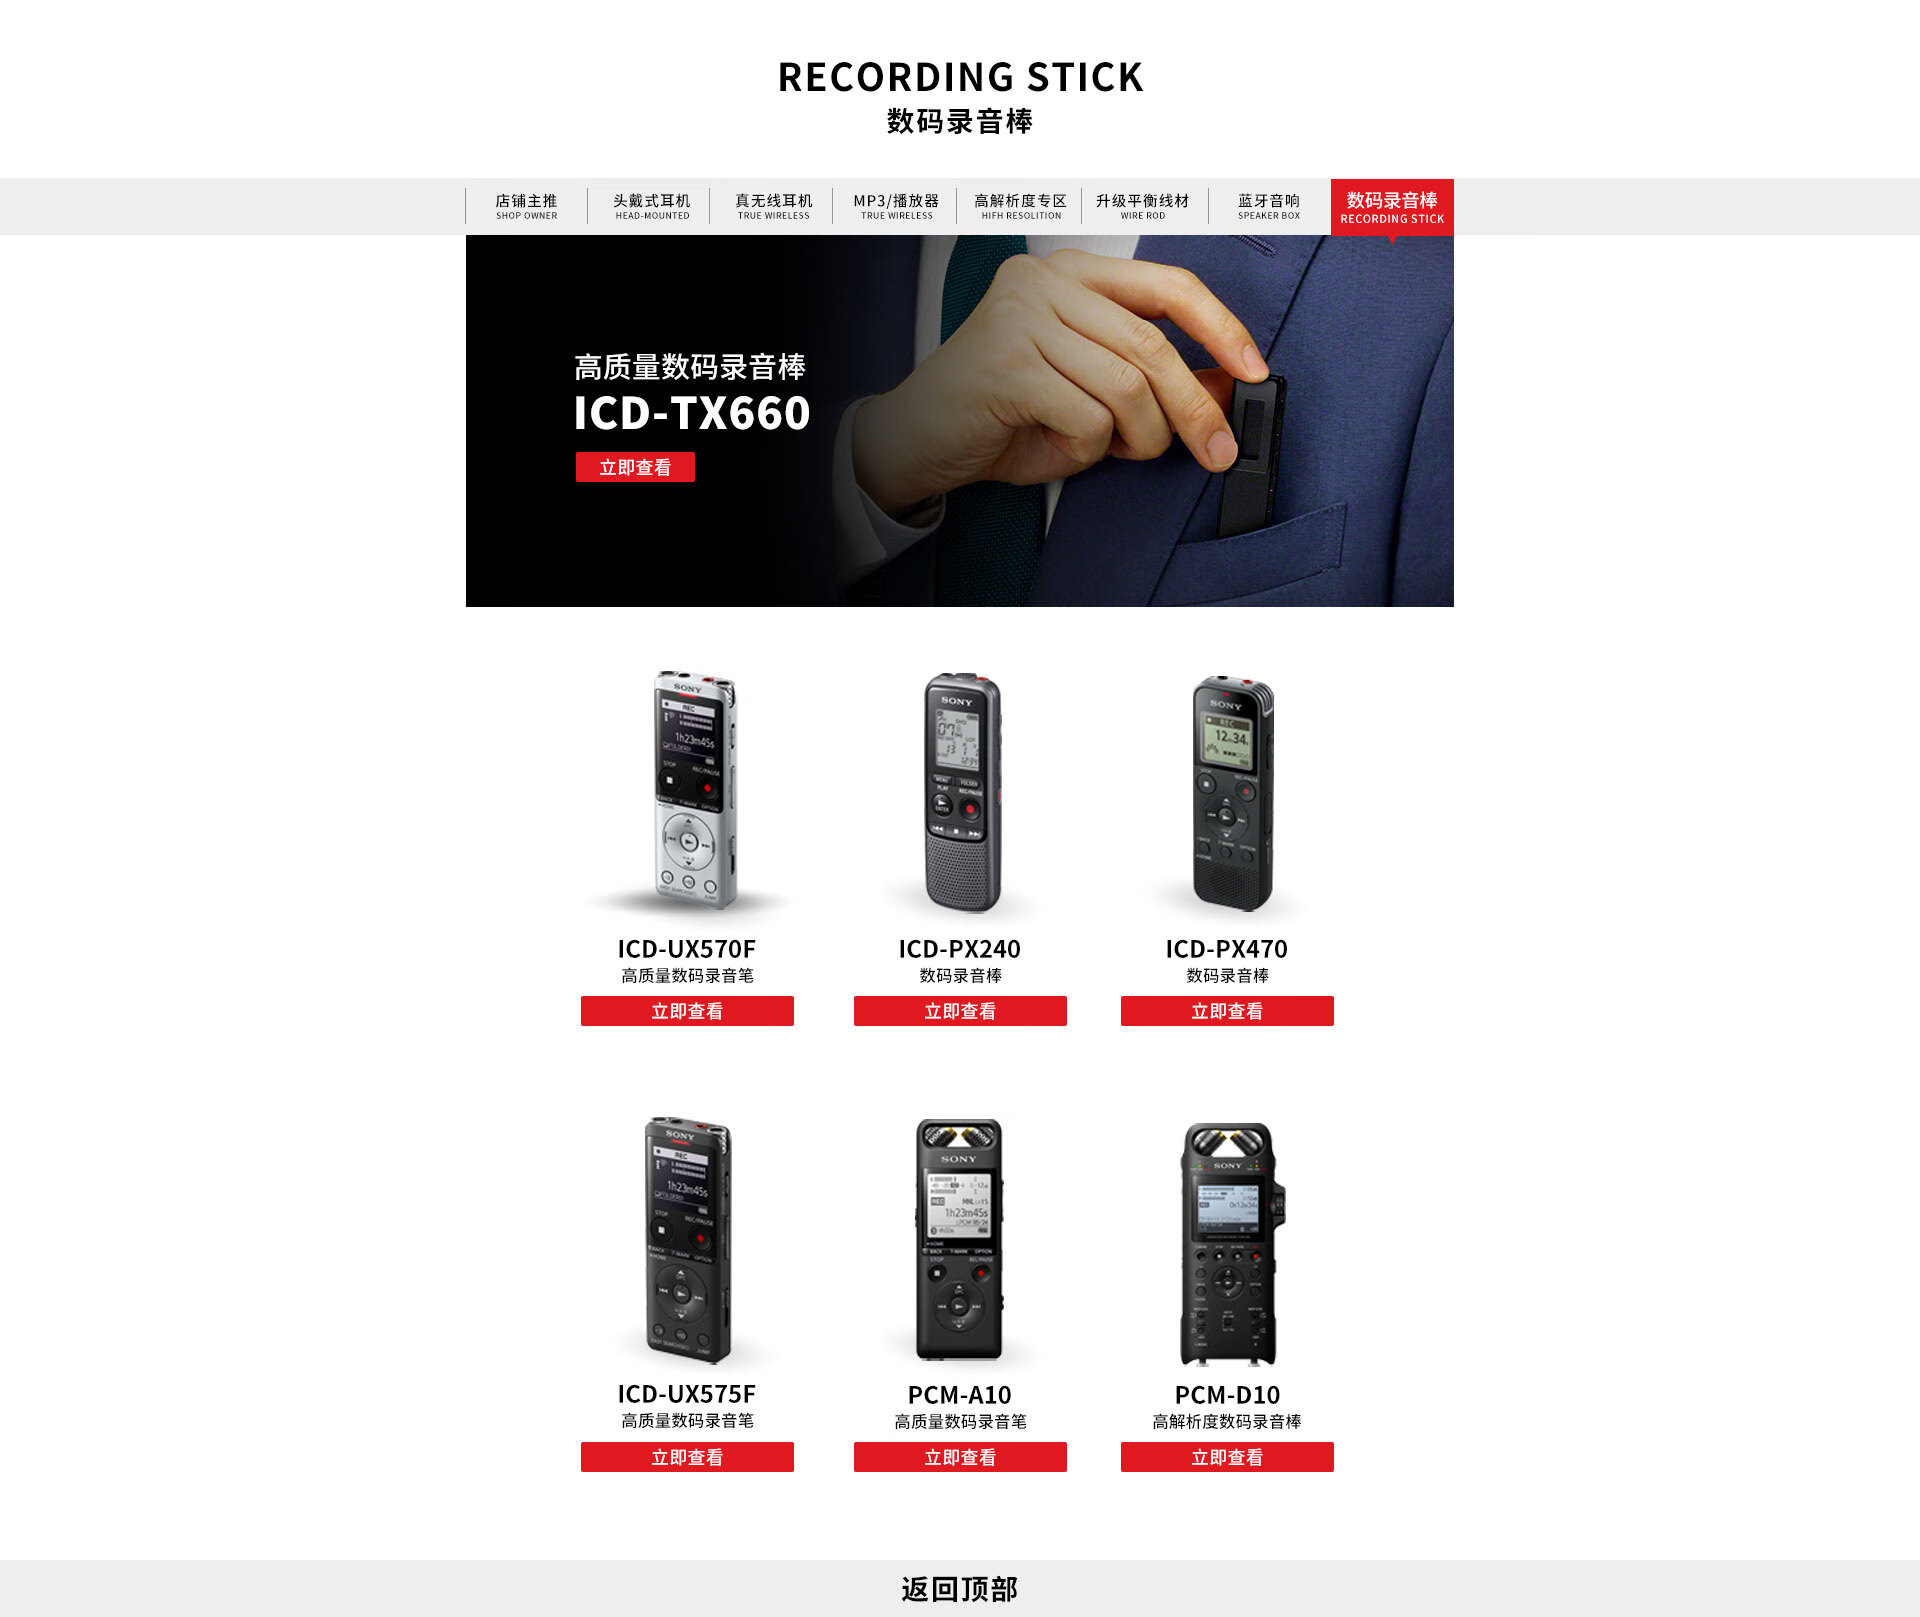1920x1617 pixels.
Task: Open 升级平衡线材 Wire Rod tab
Action: (x=1143, y=206)
